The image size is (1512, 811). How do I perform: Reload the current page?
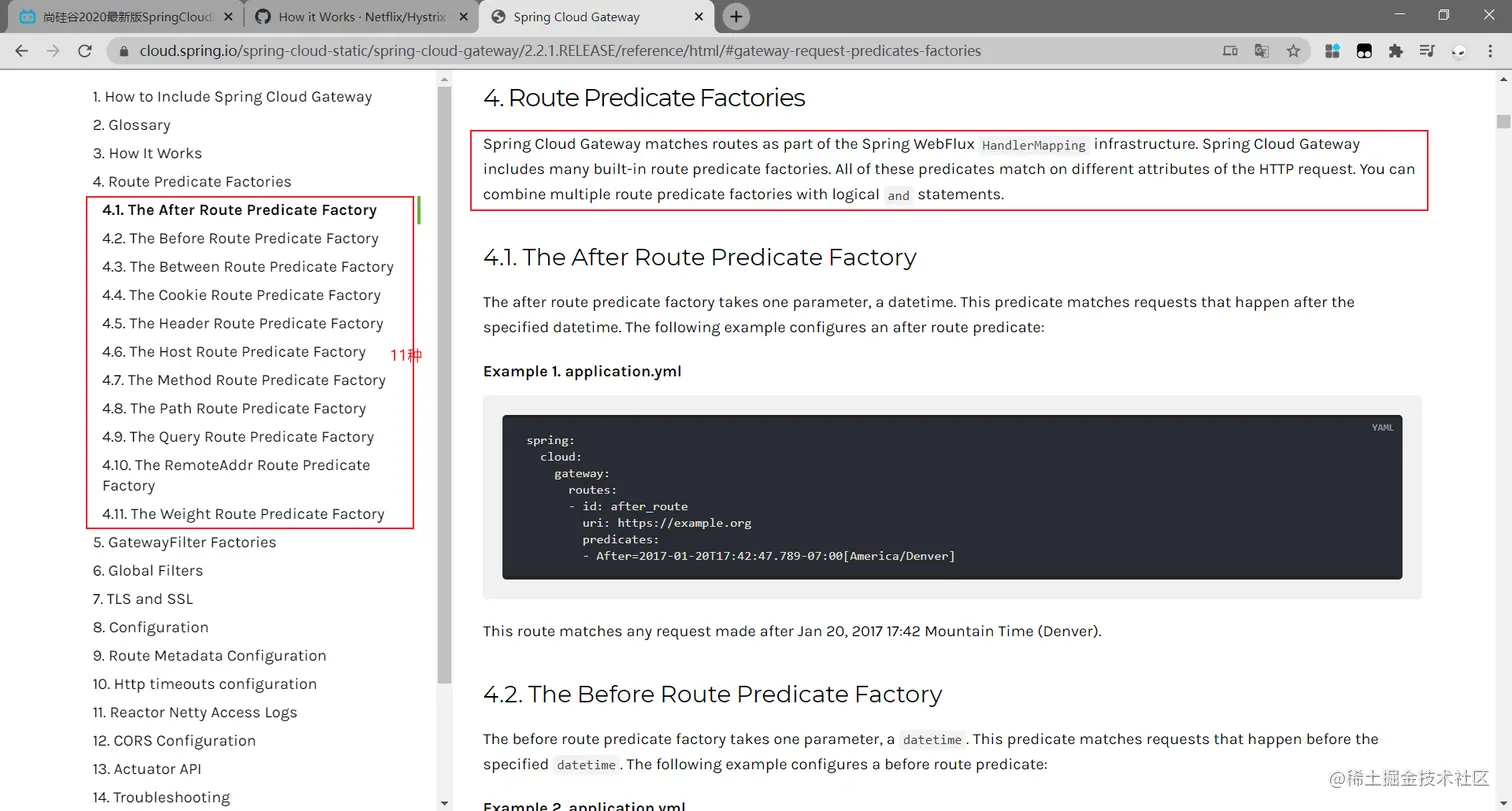(85, 51)
